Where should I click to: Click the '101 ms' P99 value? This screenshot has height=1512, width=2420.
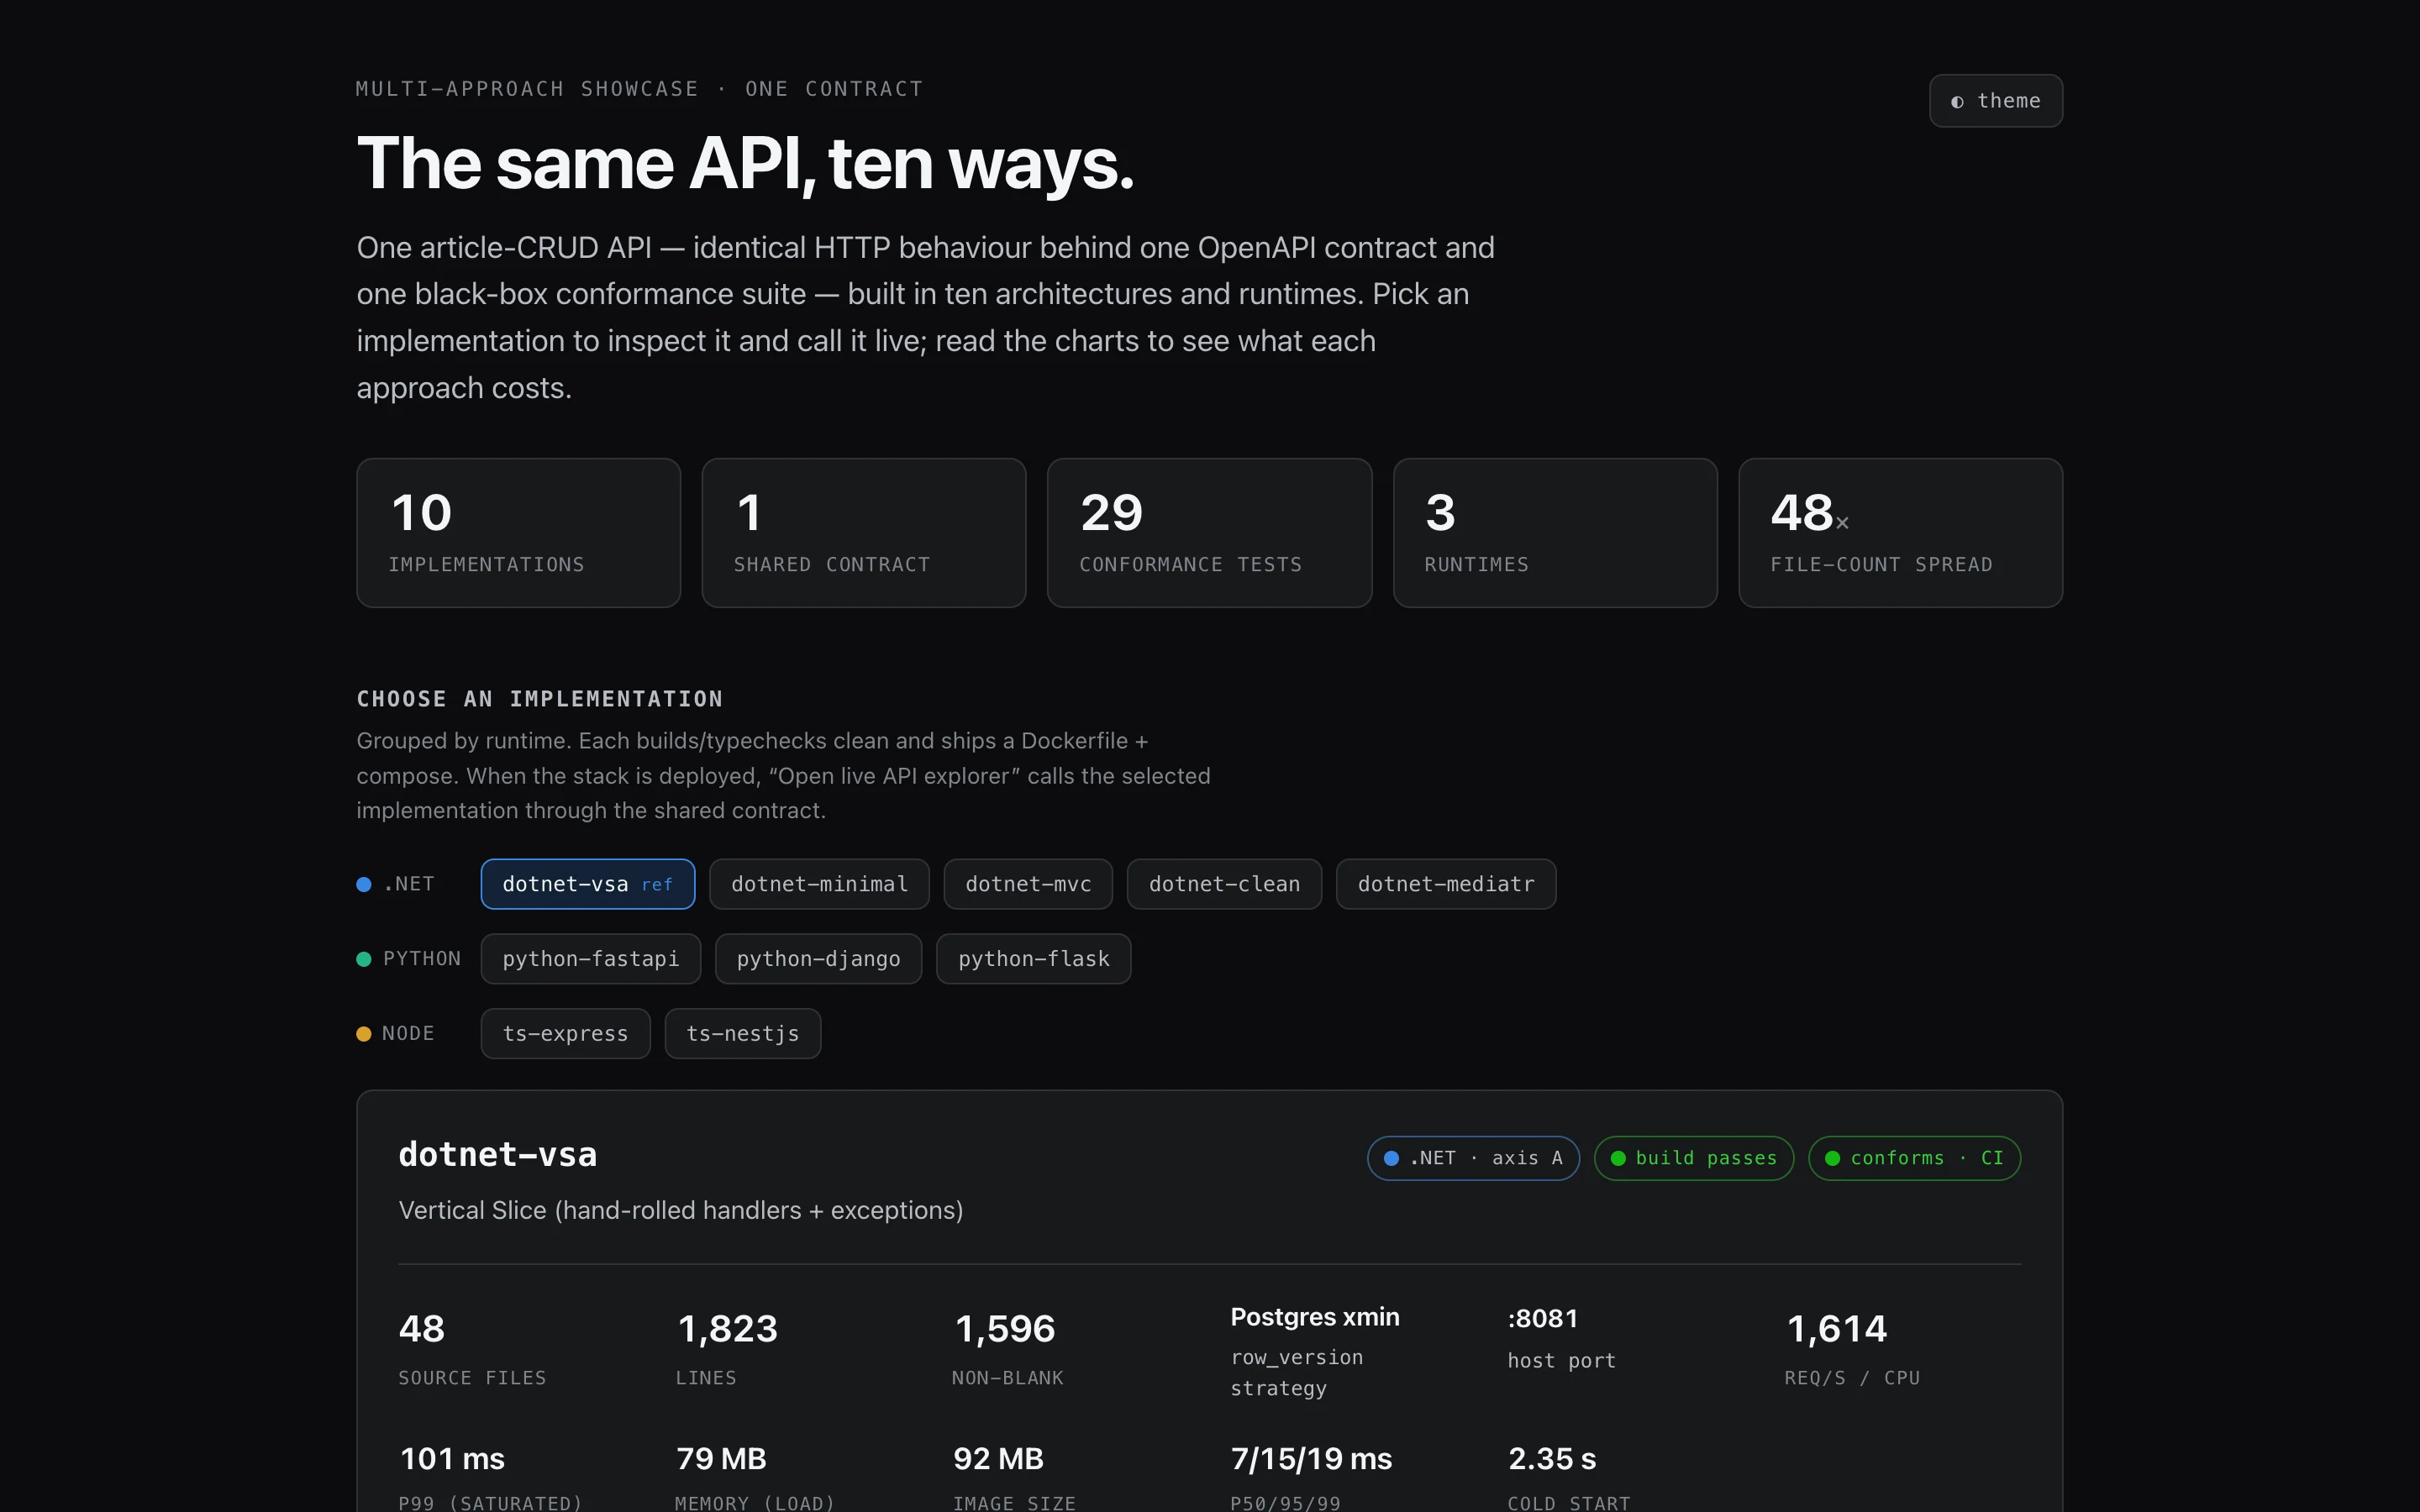452,1459
